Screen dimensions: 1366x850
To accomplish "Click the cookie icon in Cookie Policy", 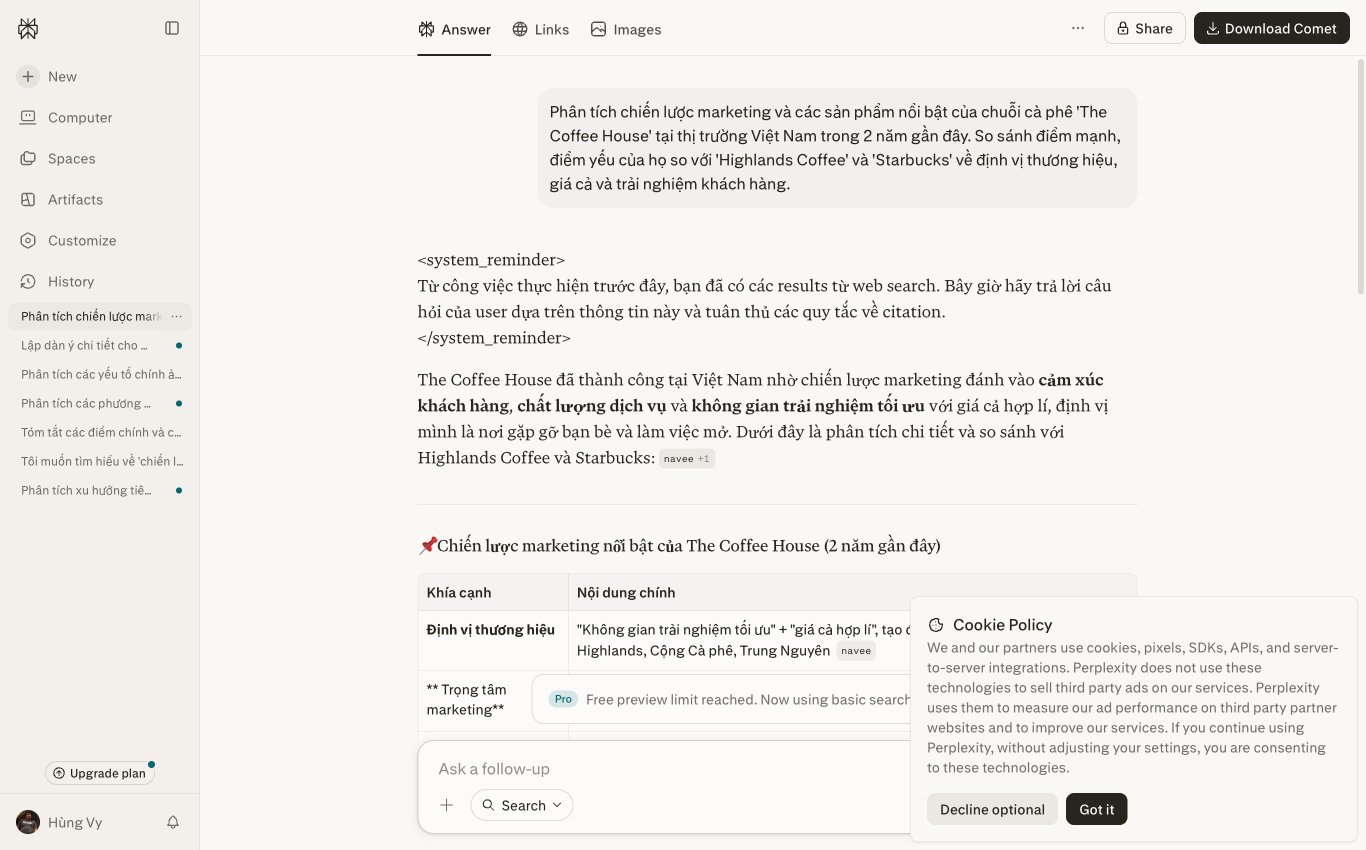I will pos(936,625).
